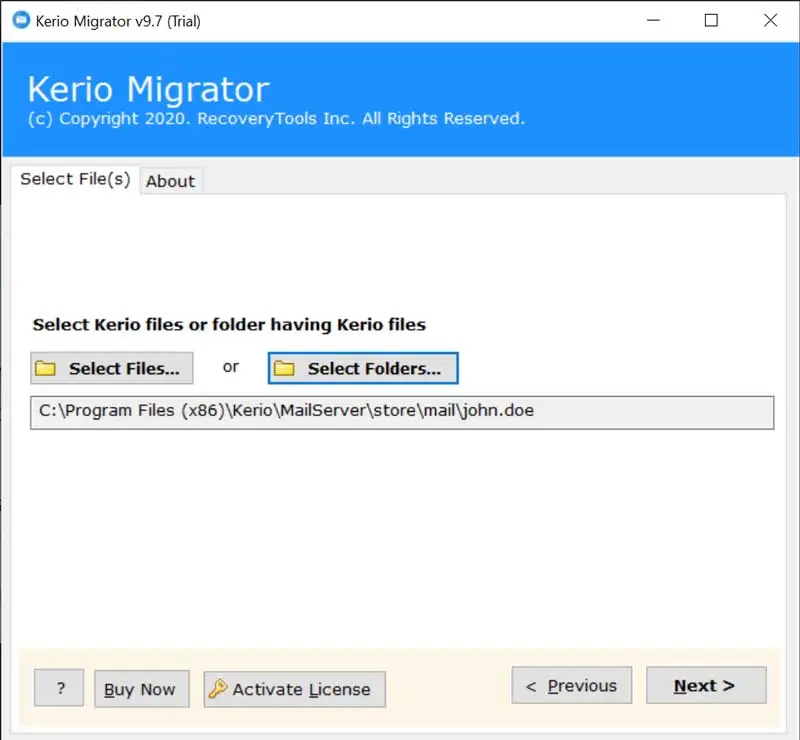Click the key icon beside Activate License
The image size is (800, 740).
(218, 689)
